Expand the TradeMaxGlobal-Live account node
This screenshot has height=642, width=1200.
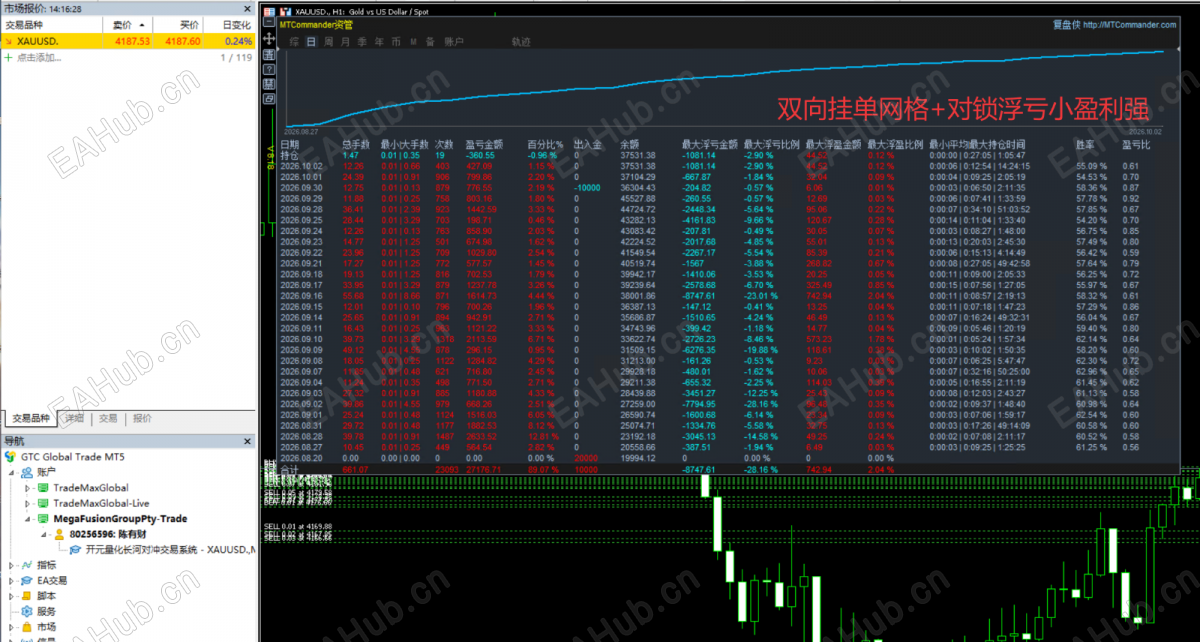click(28, 503)
